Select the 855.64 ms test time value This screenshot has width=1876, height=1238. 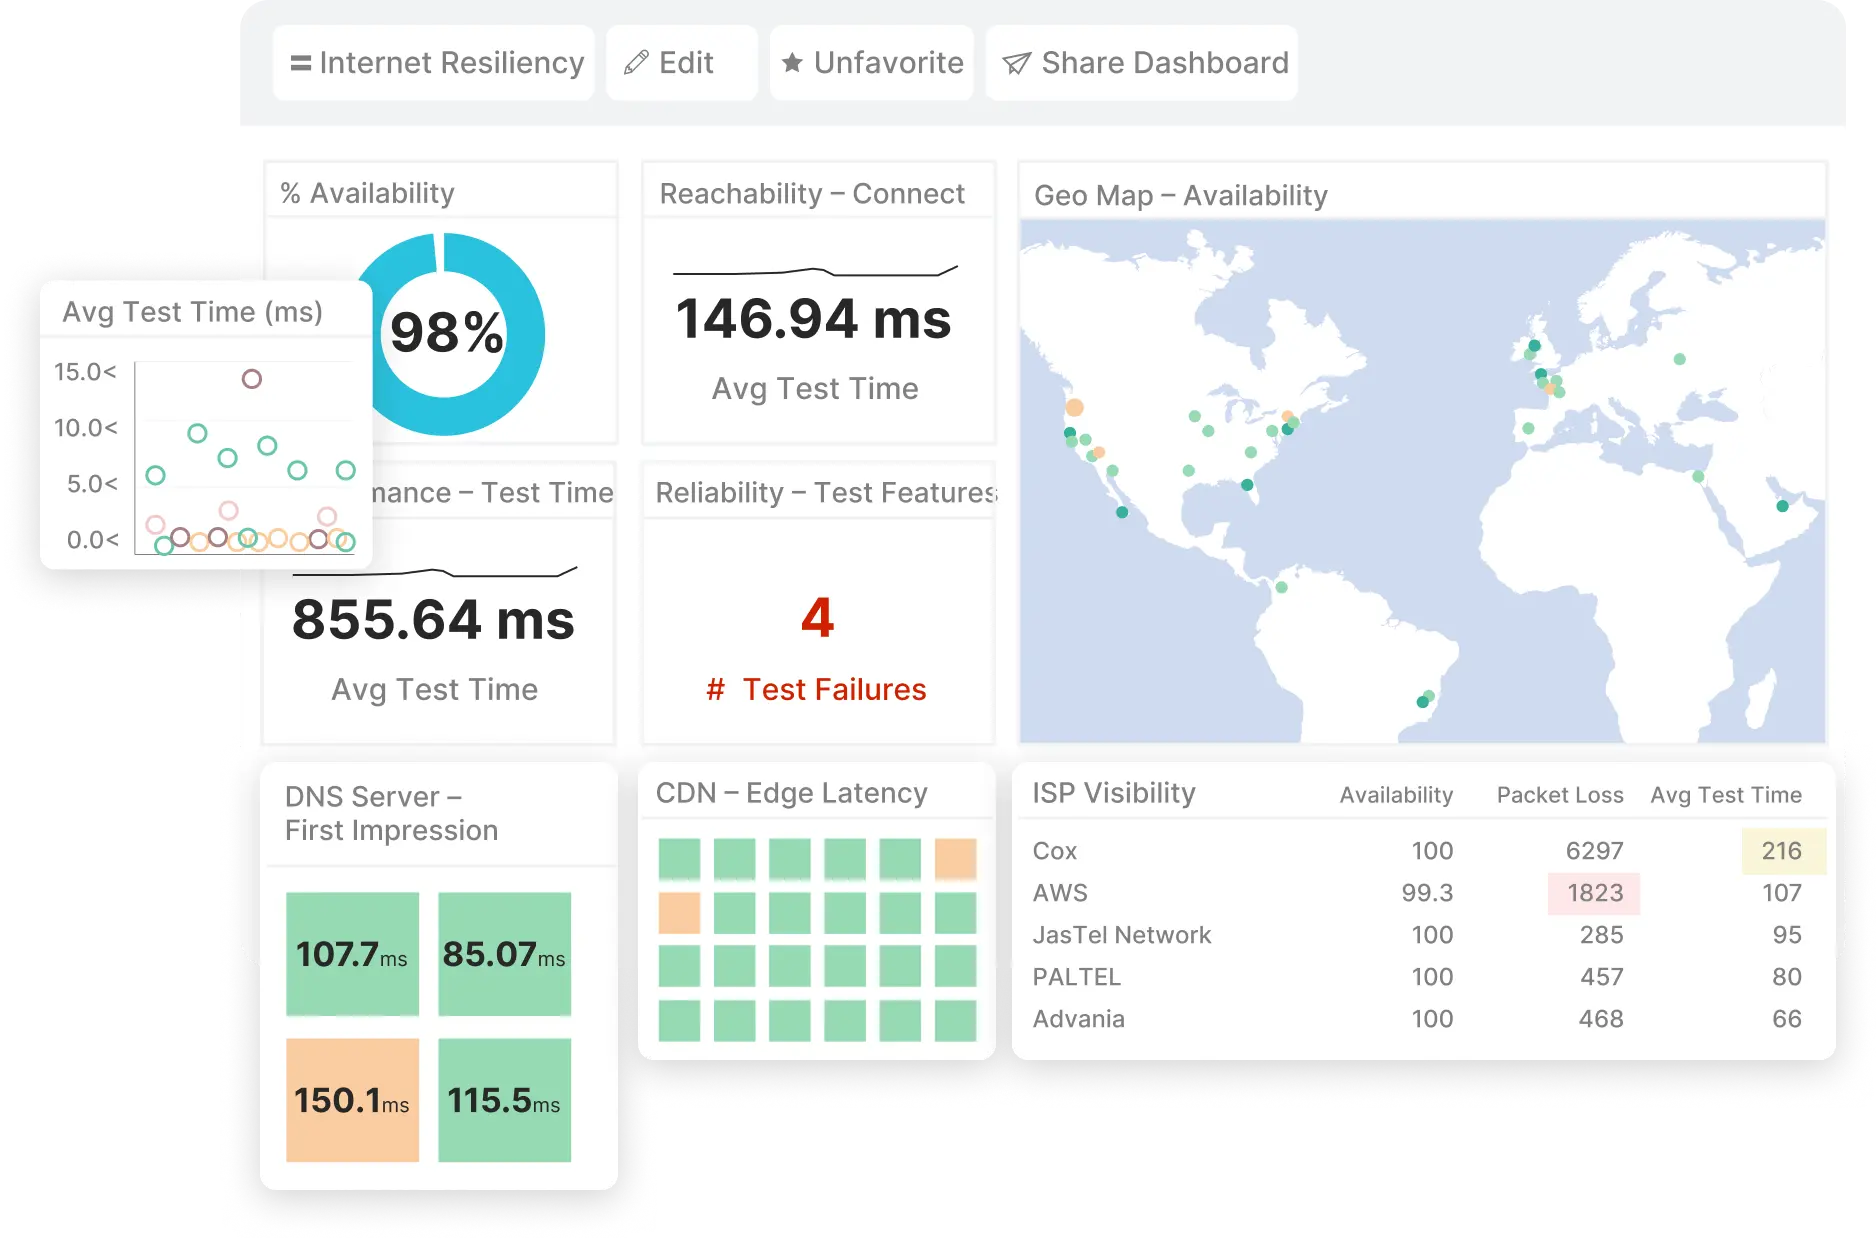[x=433, y=619]
